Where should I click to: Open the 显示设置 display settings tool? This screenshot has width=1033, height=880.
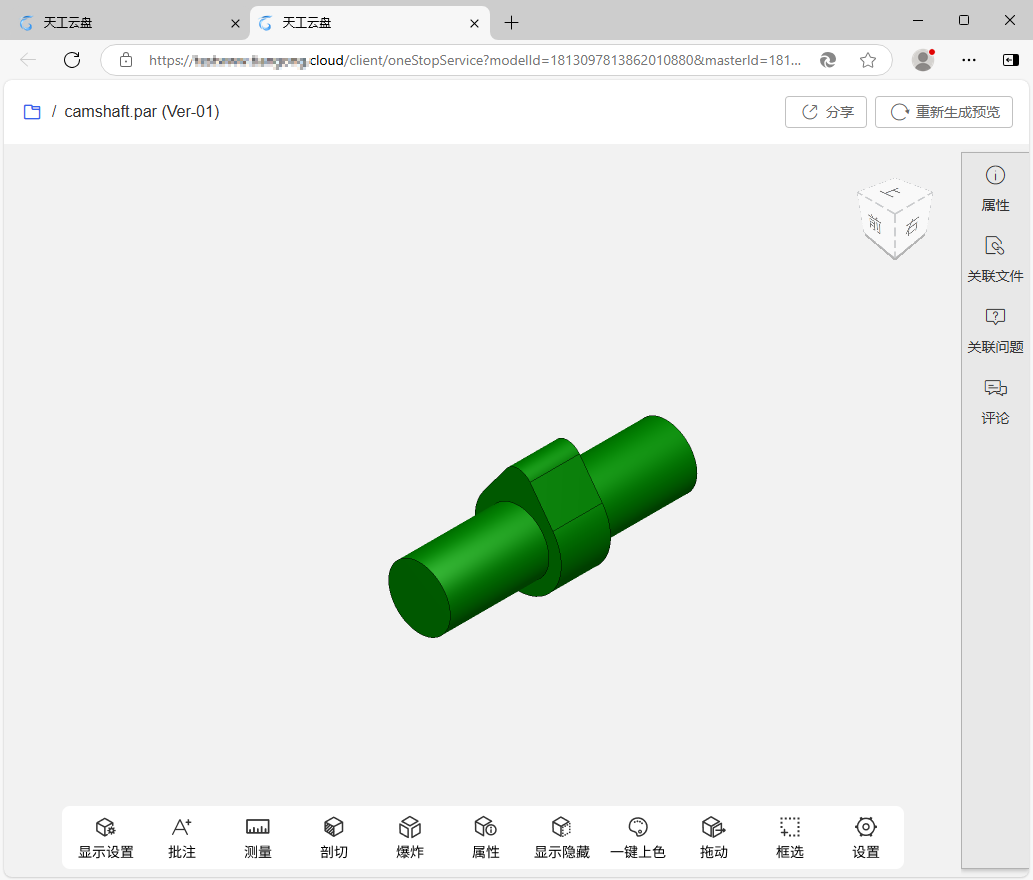(105, 838)
